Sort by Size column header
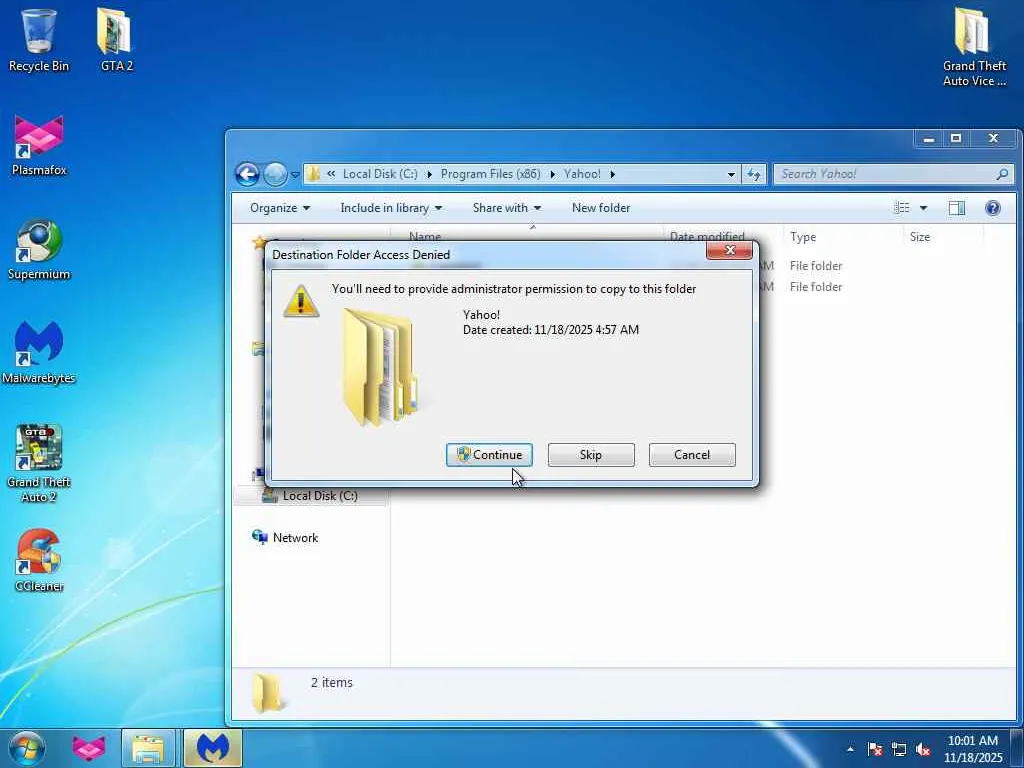 (x=943, y=237)
